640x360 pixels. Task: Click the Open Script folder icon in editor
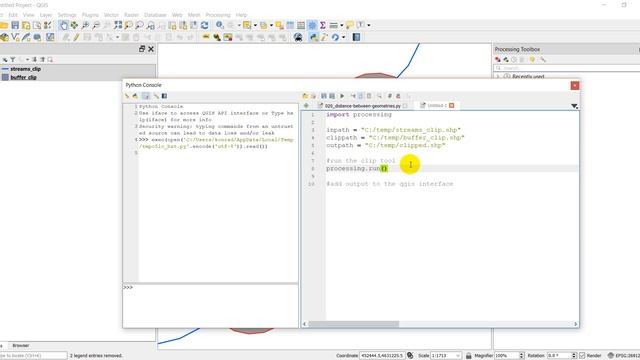click(x=305, y=96)
